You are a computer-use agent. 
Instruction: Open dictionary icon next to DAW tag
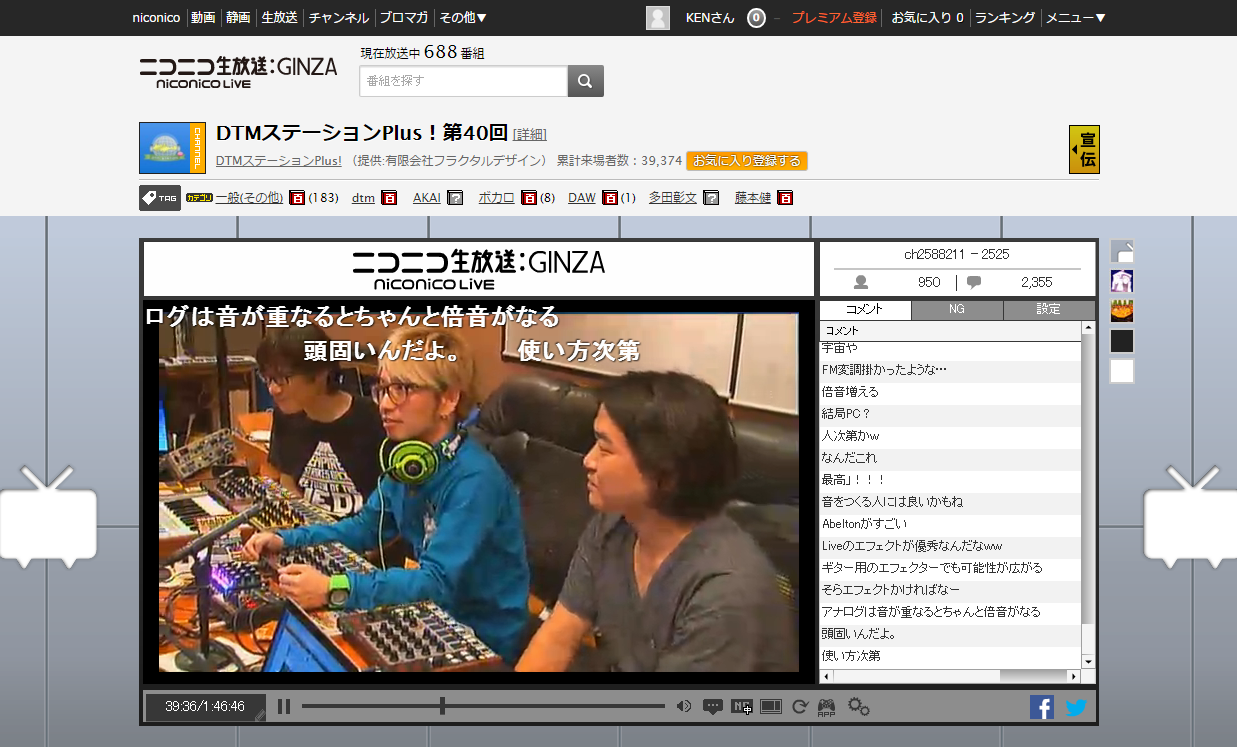click(609, 198)
